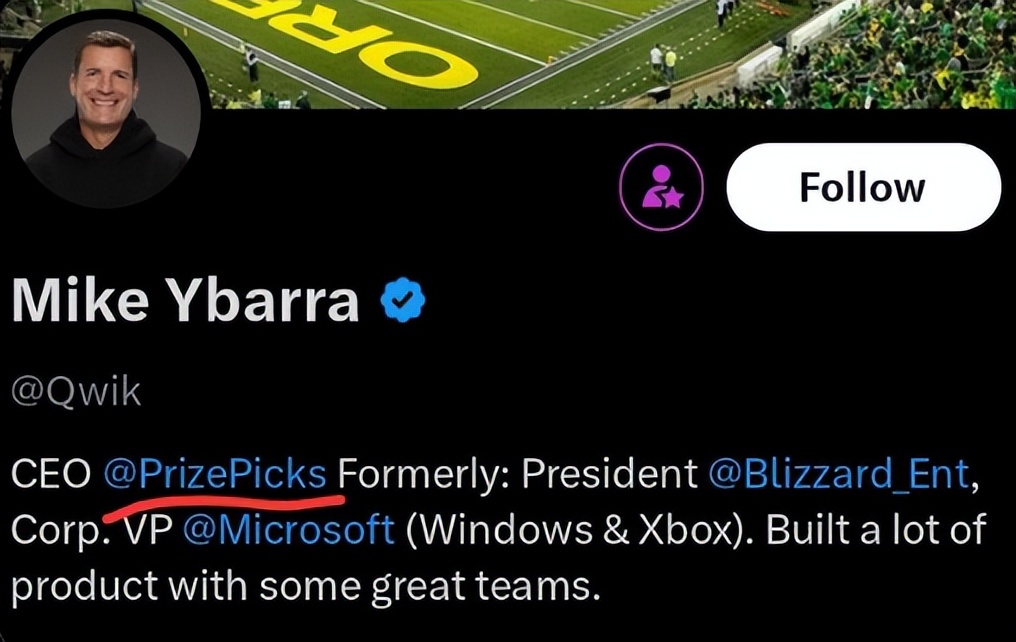1016x642 pixels.
Task: Open the @PrizePicks mention link
Action: [x=215, y=473]
